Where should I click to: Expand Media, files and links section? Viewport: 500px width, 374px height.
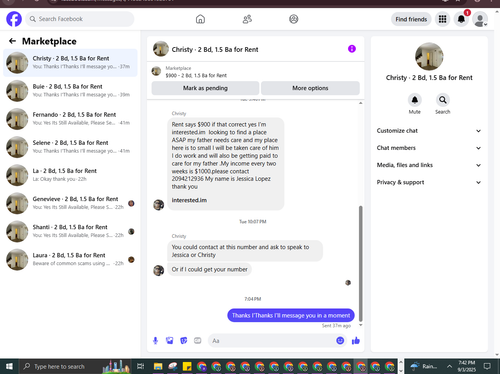pyautogui.click(x=429, y=165)
